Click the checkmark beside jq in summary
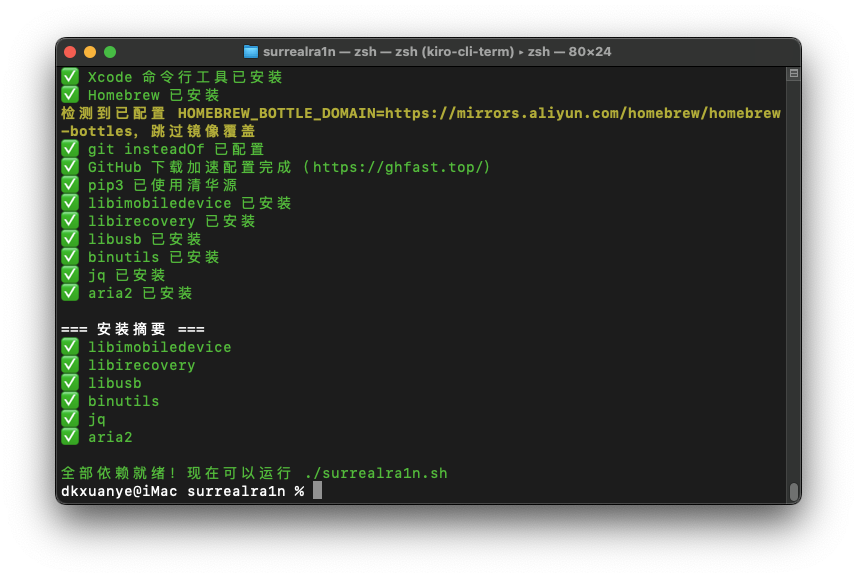857x578 pixels. point(70,419)
